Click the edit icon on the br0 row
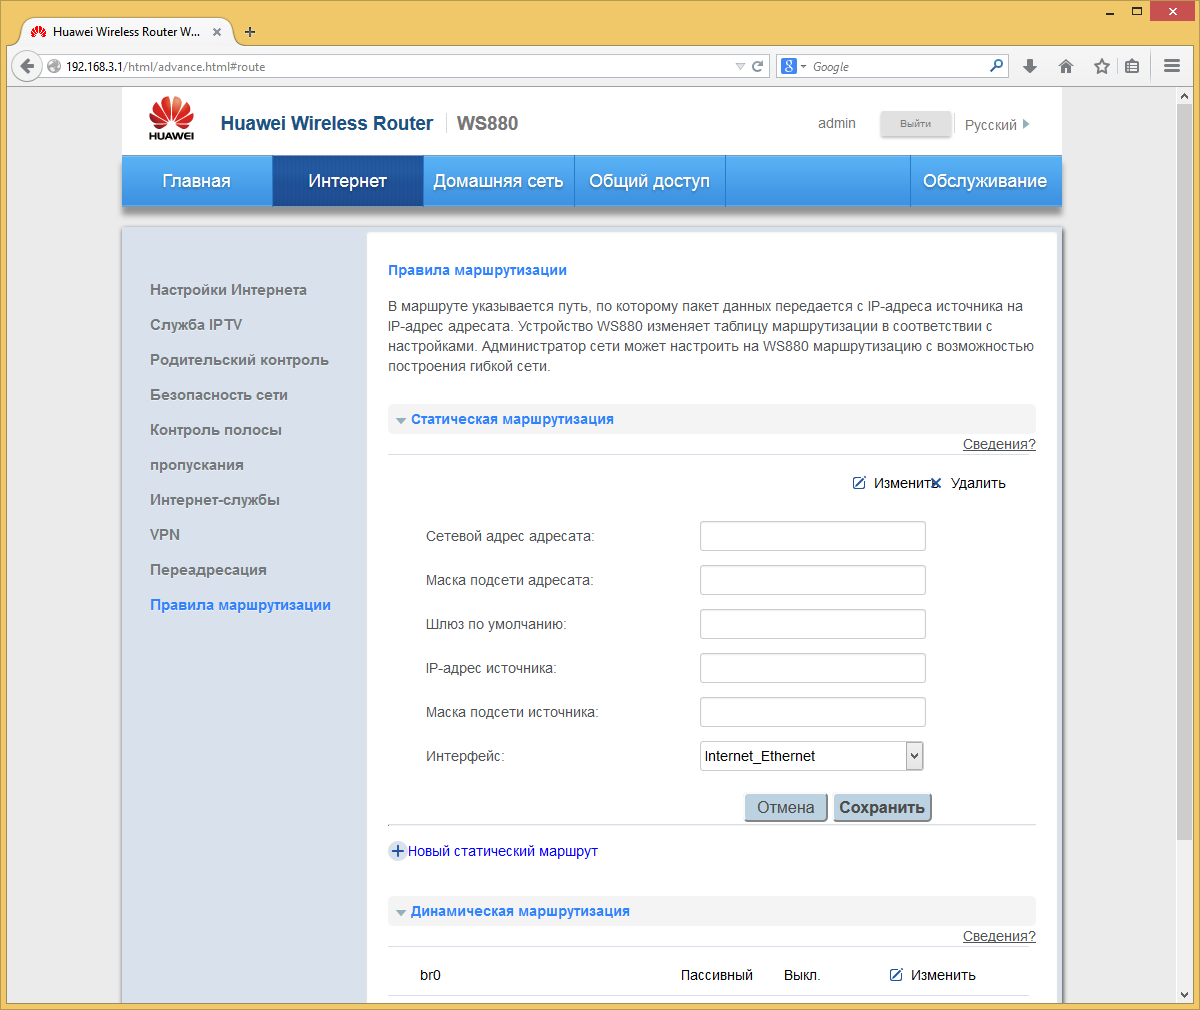The width and height of the screenshot is (1200, 1010). click(x=896, y=975)
